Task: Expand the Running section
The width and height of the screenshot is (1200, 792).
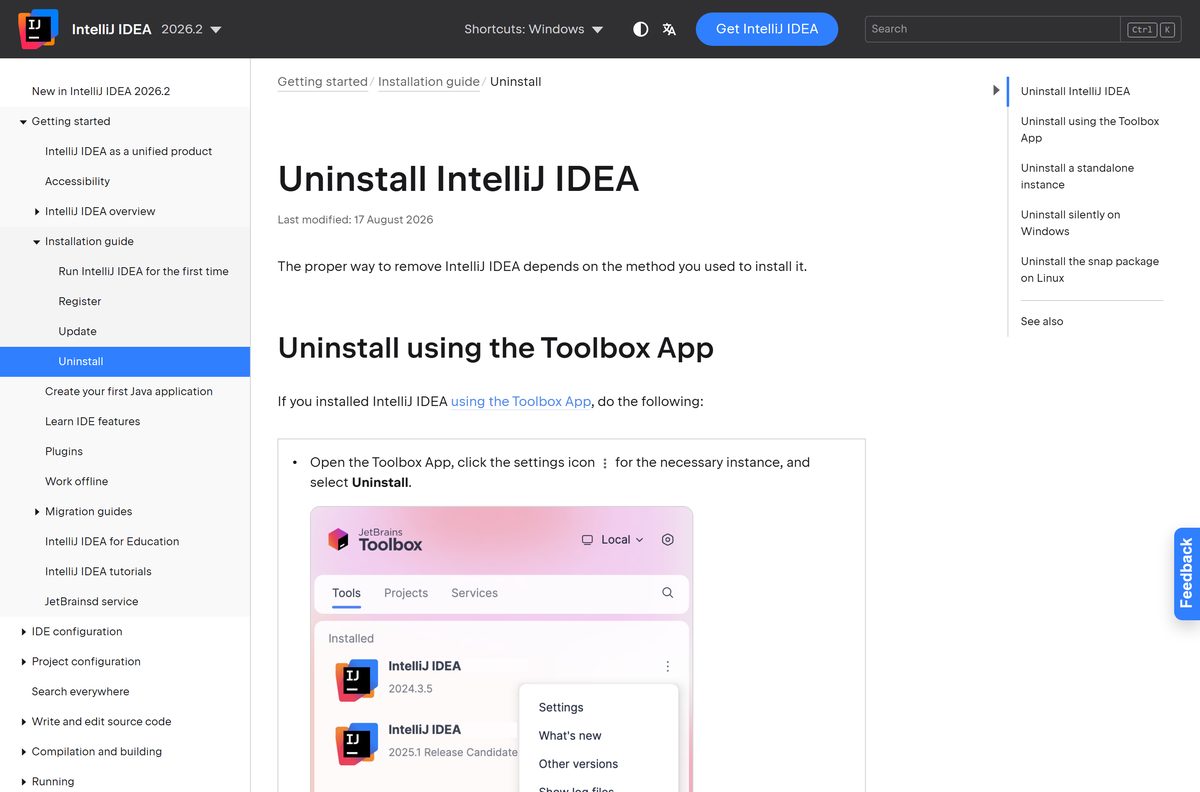Action: (x=23, y=781)
